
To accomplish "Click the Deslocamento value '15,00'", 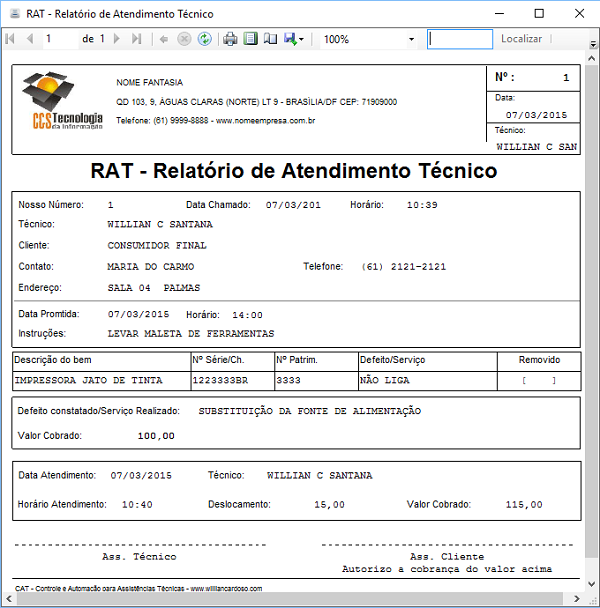I will [x=329, y=505].
